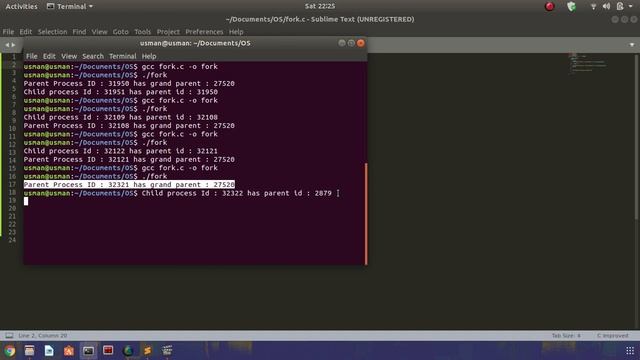Viewport: 640px width, 360px height.
Task: Click highlighted line "Parent Process ID : 32321"
Action: coord(129,185)
